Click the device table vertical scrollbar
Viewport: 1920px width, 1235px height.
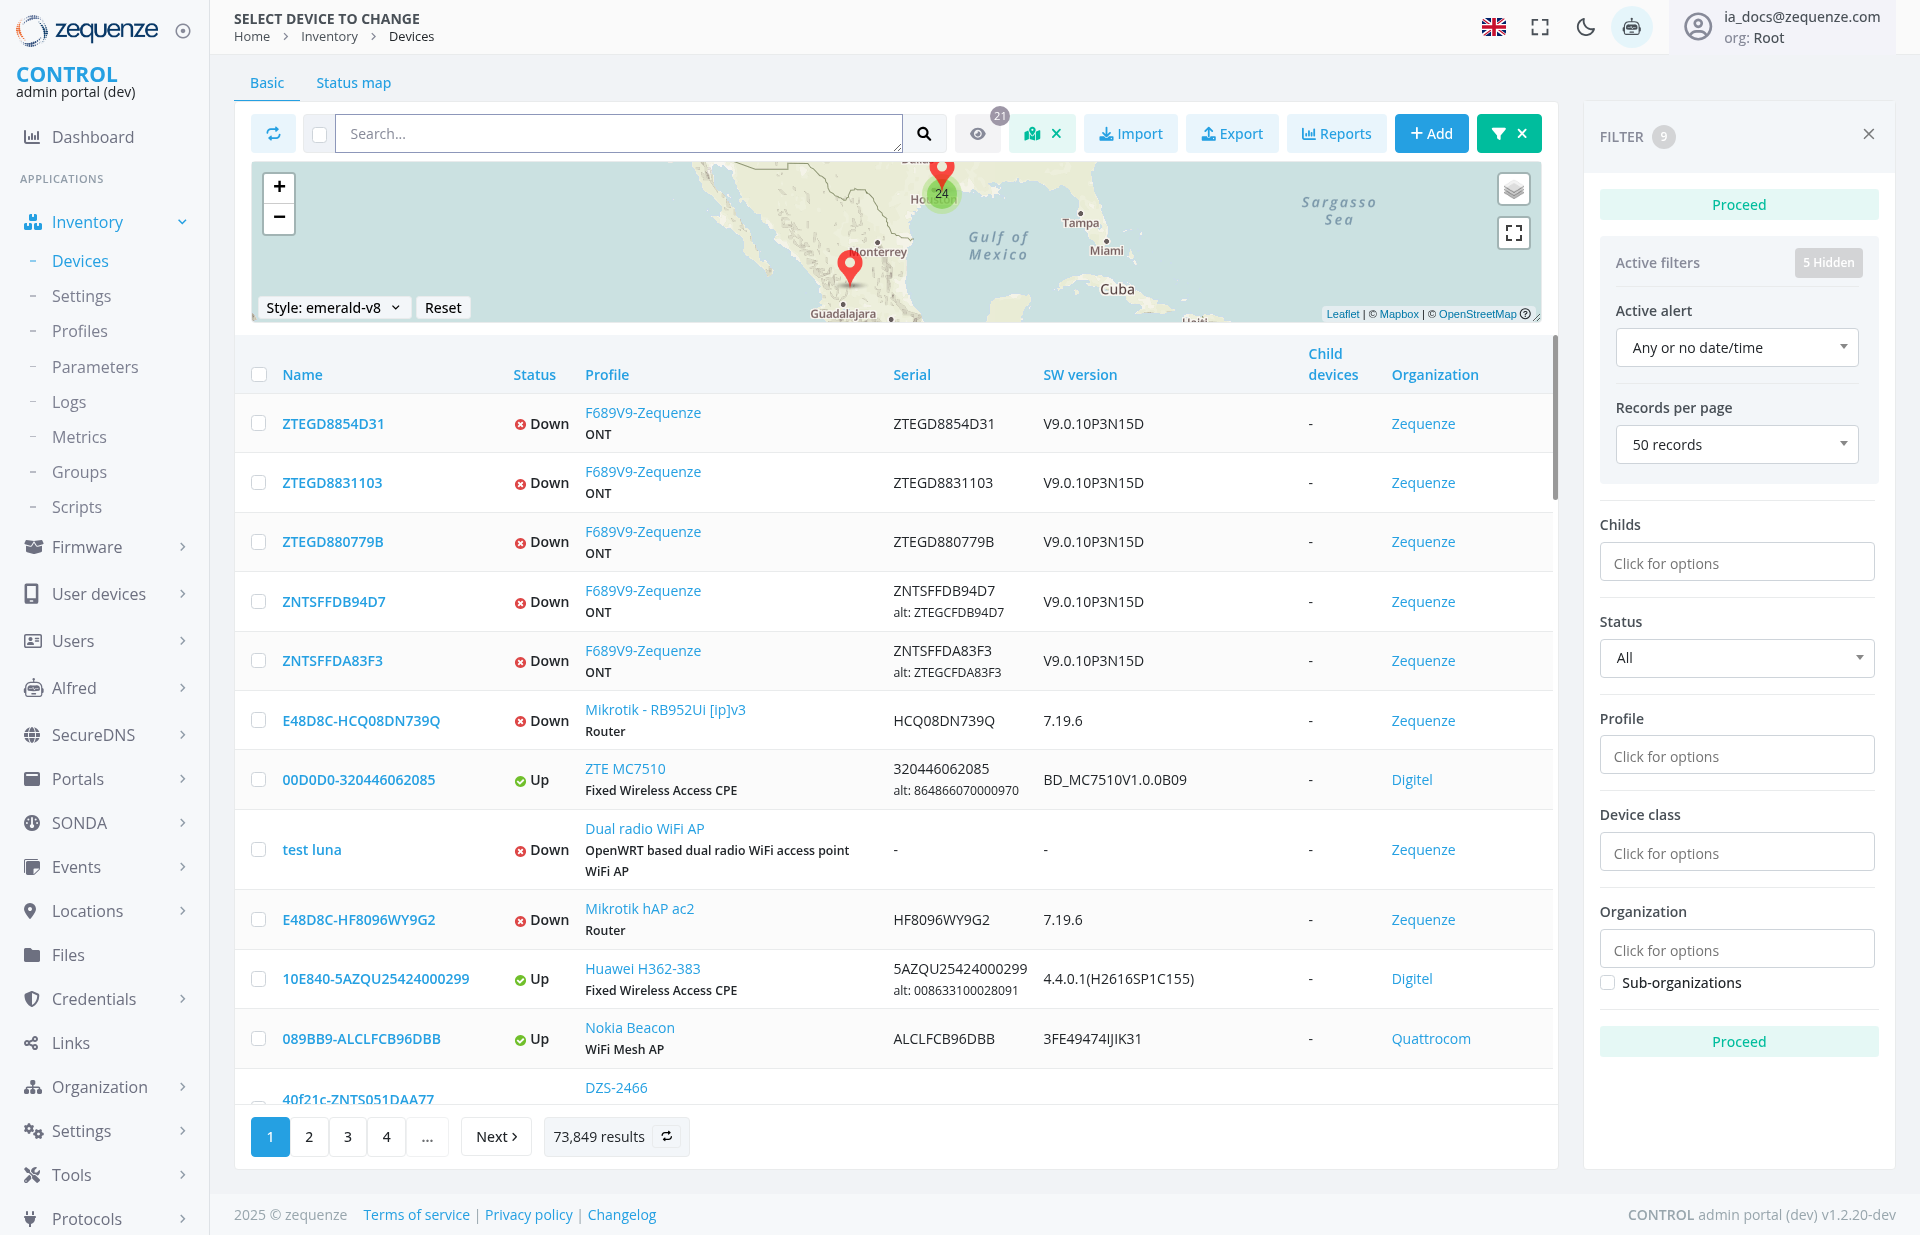(1555, 418)
